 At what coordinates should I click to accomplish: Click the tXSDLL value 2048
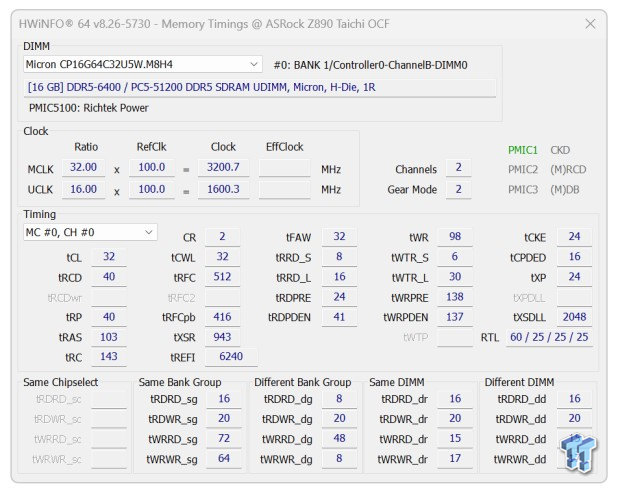point(575,317)
